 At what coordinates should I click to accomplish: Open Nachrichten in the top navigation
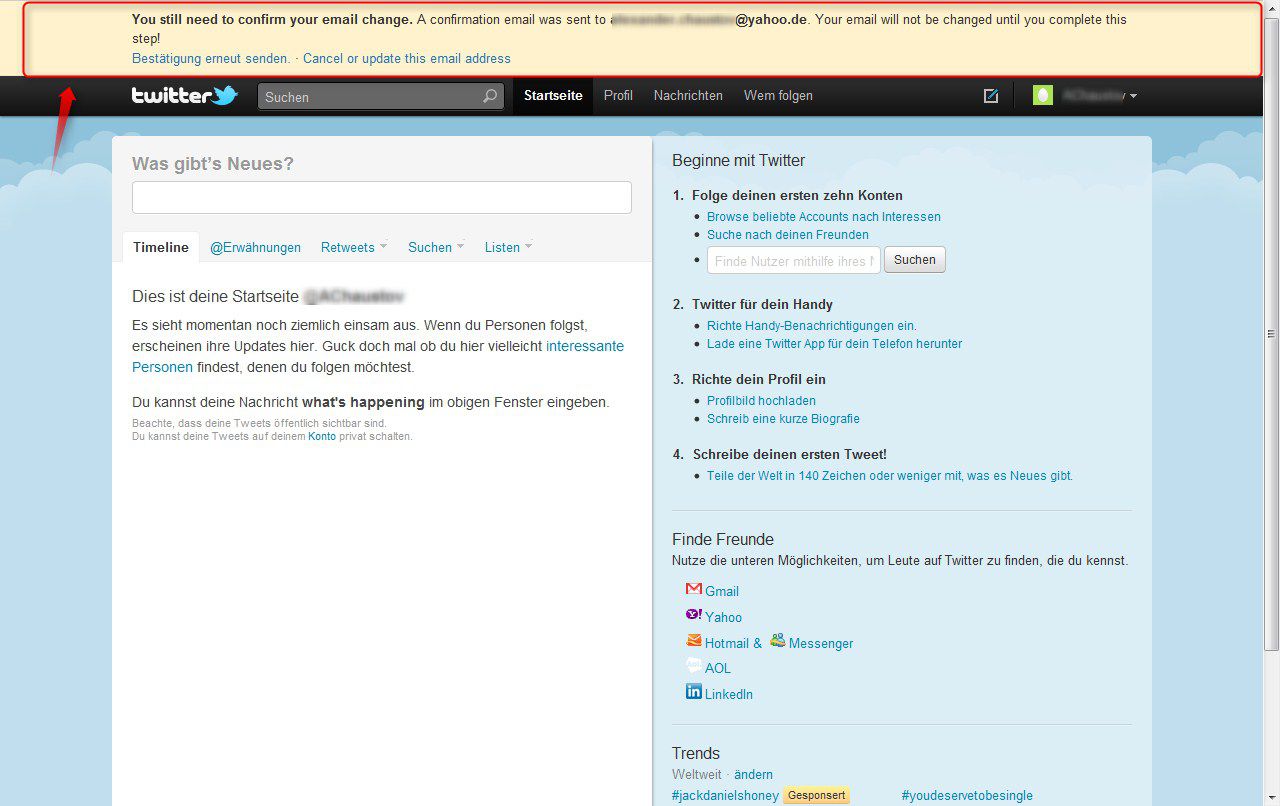coord(688,96)
